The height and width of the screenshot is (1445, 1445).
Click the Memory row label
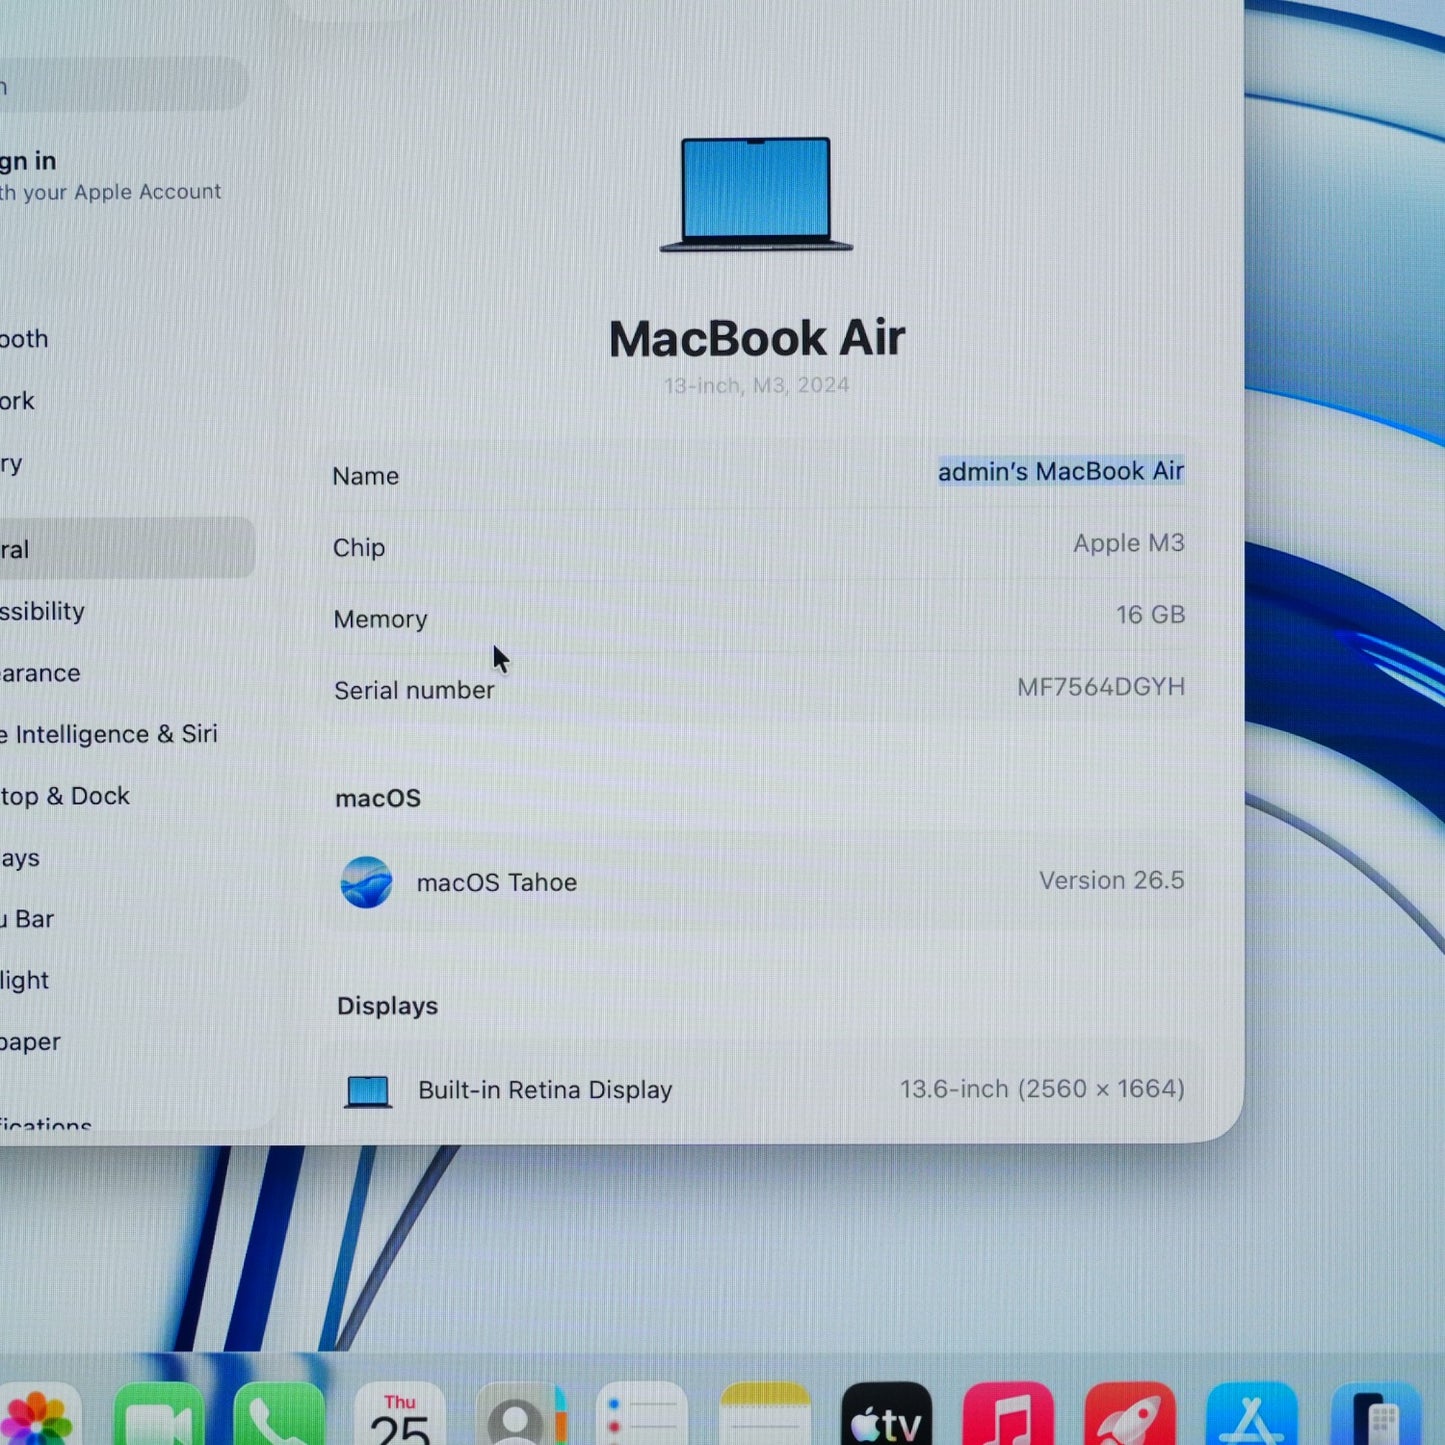(x=380, y=619)
